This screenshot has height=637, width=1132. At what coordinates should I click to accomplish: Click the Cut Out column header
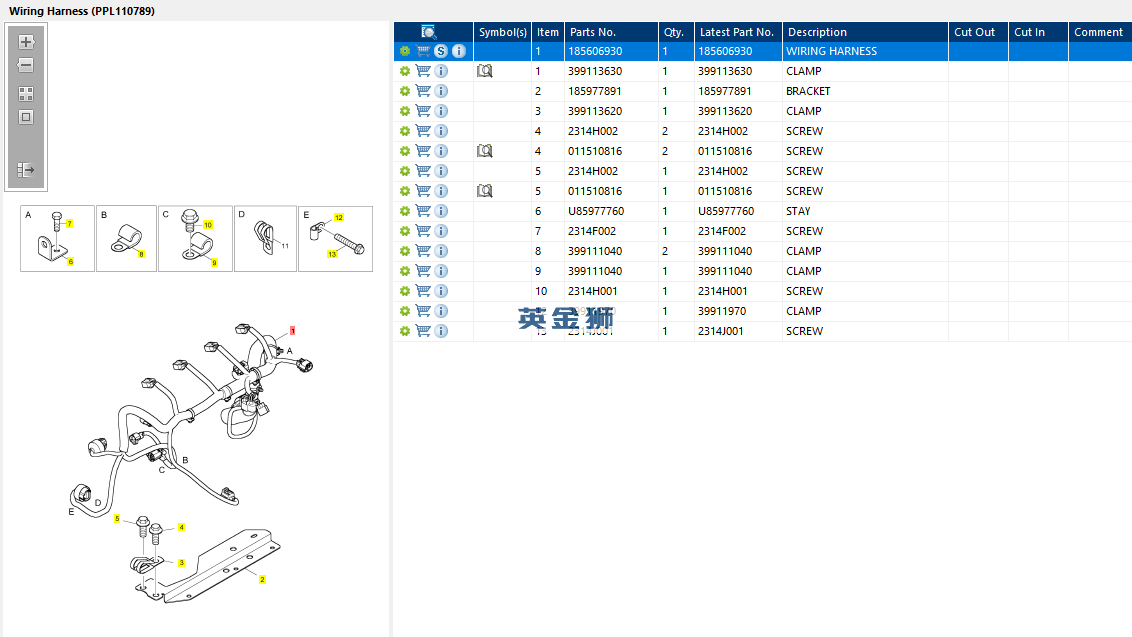[978, 32]
